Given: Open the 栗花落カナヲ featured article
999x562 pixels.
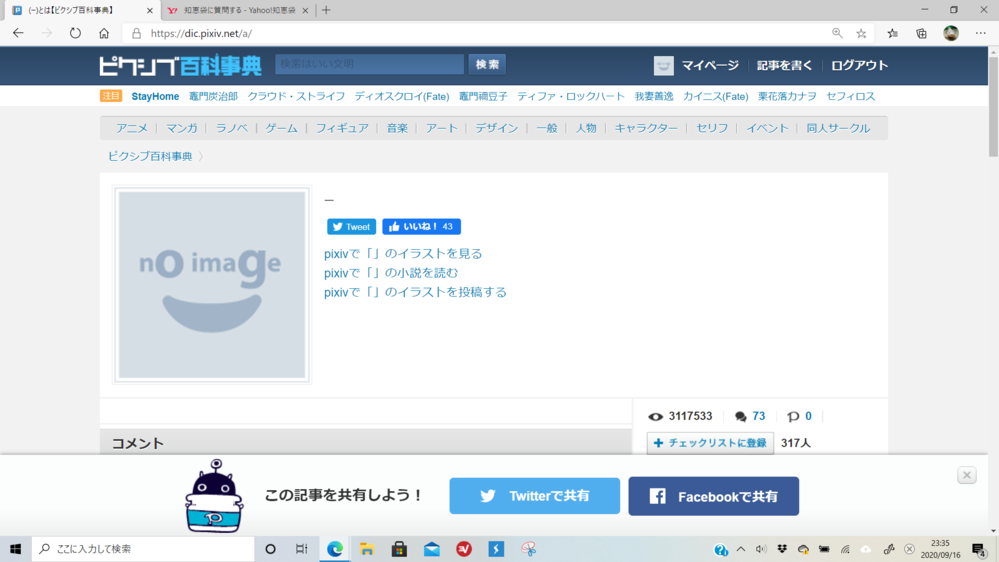Looking at the screenshot, I should 787,96.
